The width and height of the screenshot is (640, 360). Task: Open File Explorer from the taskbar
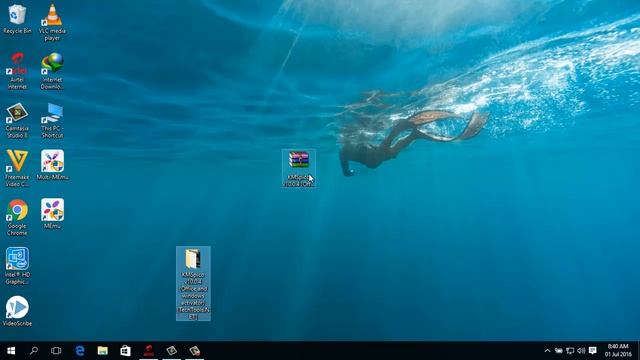[102, 351]
